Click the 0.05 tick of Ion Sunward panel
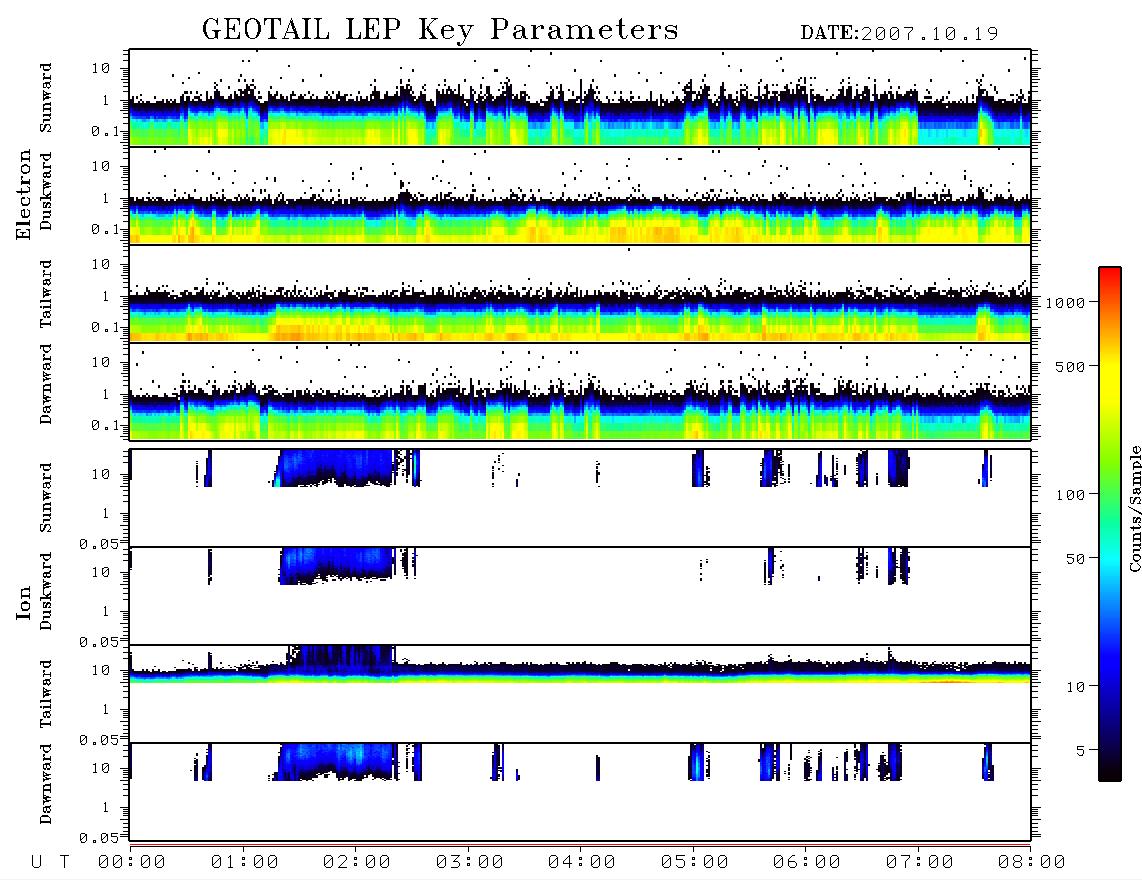The image size is (1142, 880). 99,544
